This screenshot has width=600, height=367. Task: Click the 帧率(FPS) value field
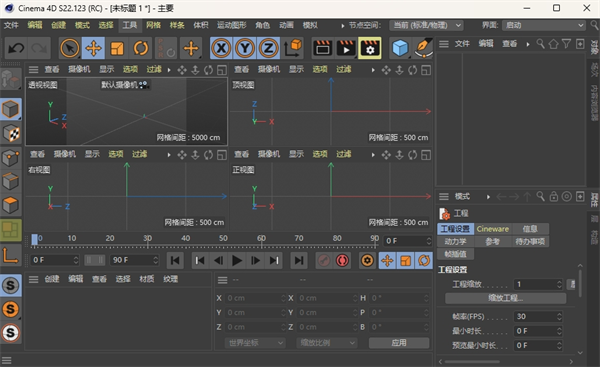(538, 317)
